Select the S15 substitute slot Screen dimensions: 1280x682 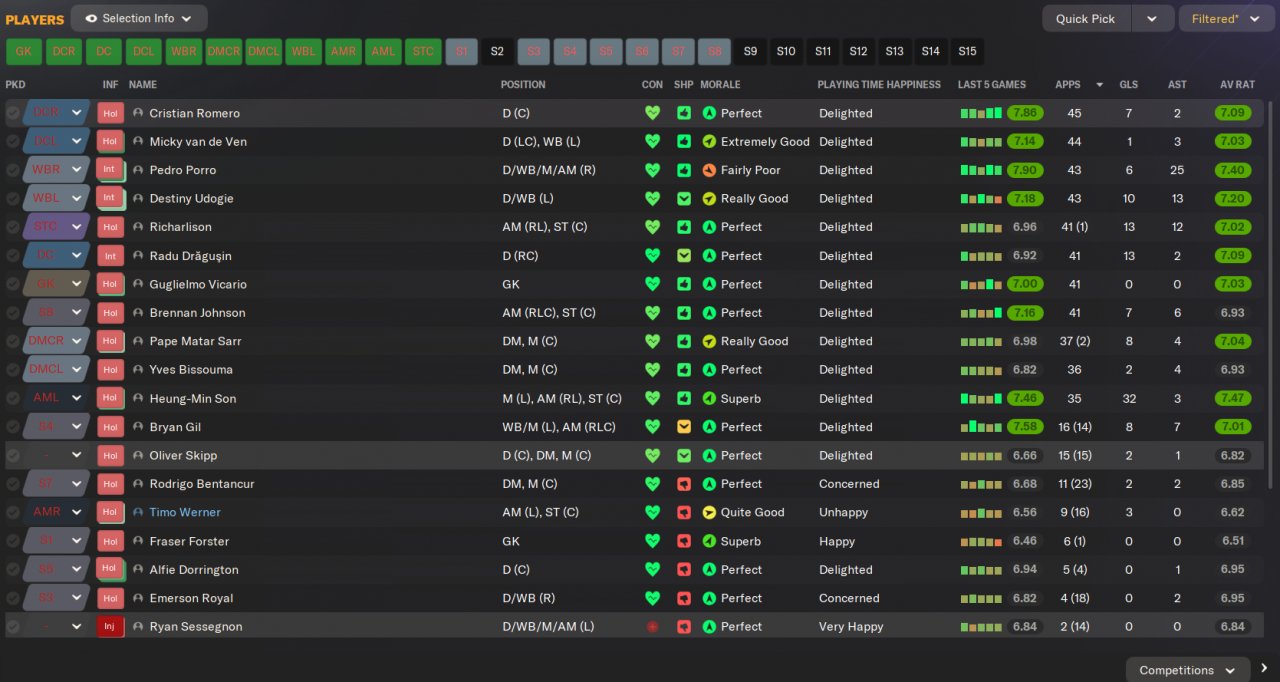967,51
